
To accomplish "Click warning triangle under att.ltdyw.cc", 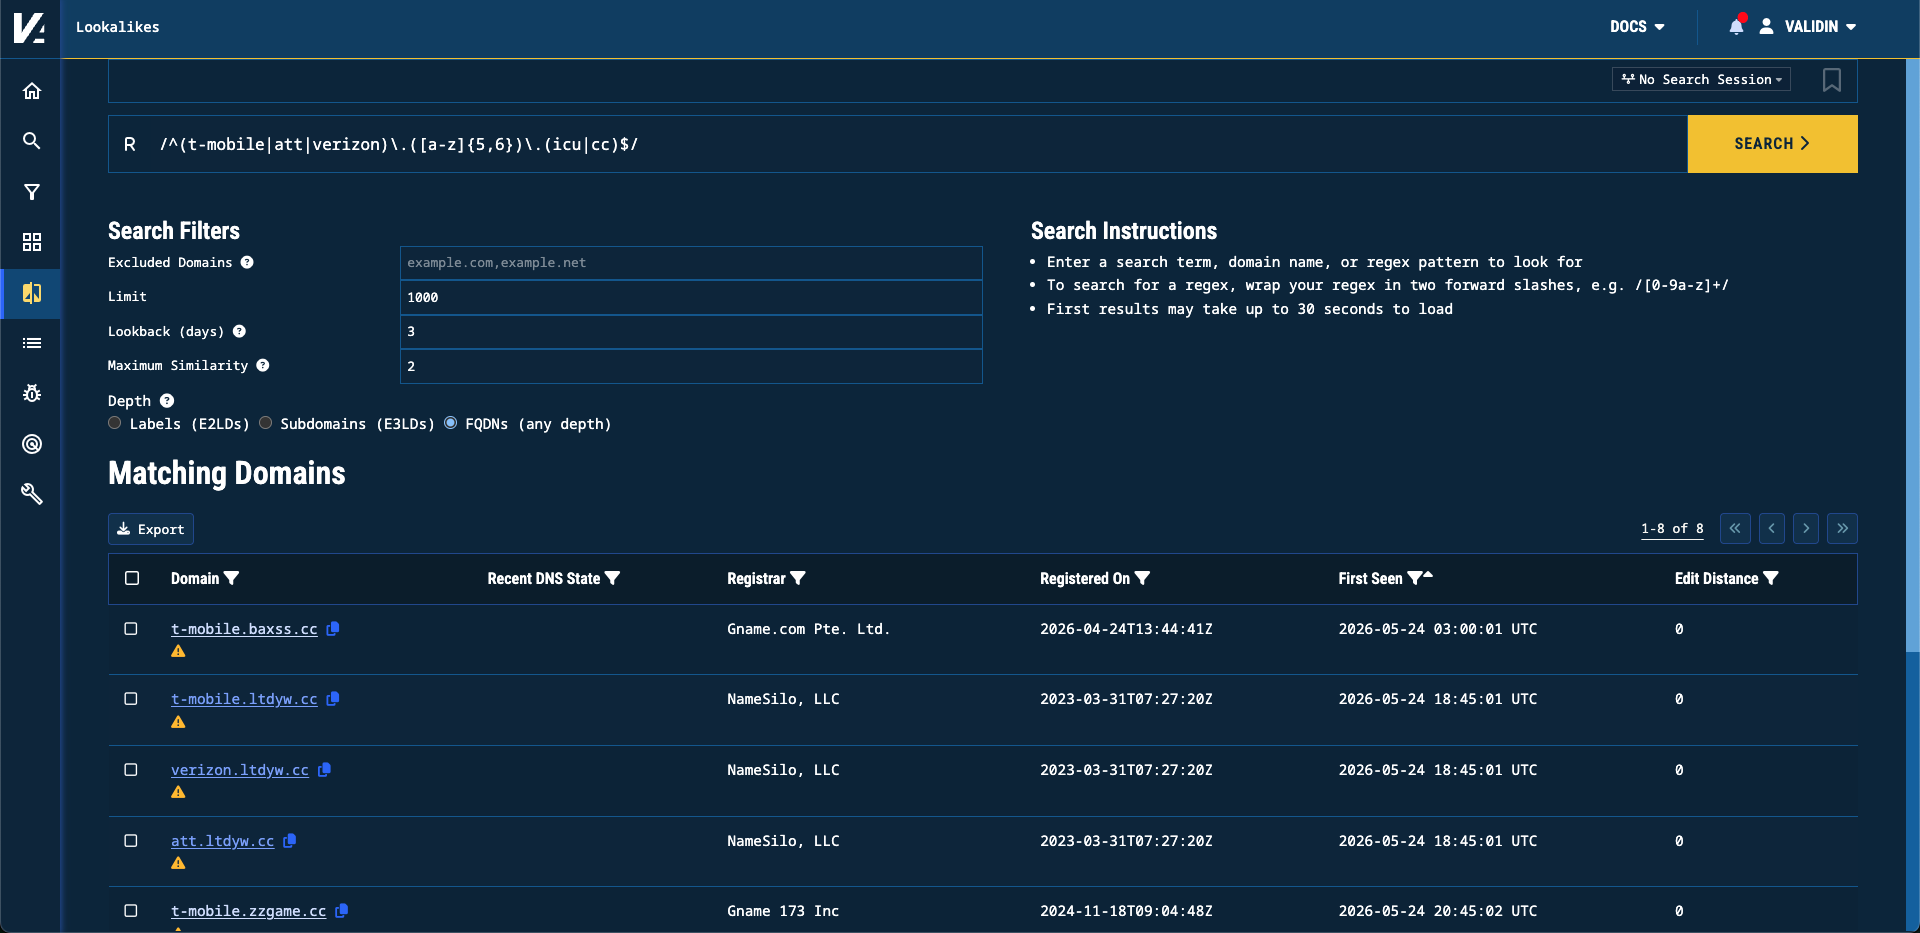I will pos(178,863).
